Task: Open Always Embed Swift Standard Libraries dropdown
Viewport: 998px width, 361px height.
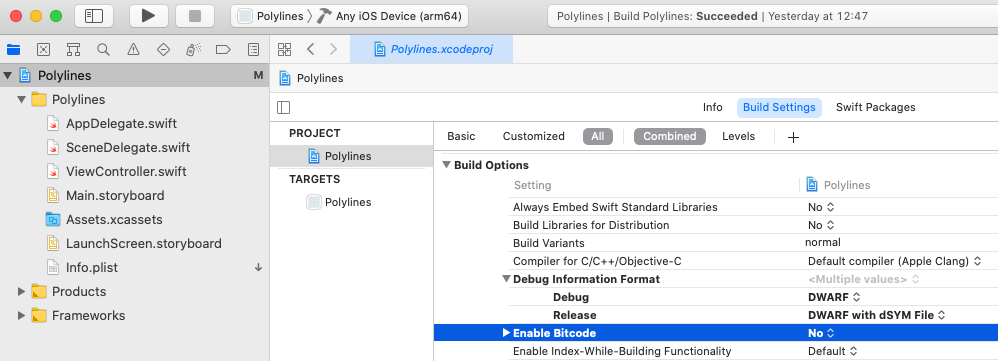Action: point(821,207)
